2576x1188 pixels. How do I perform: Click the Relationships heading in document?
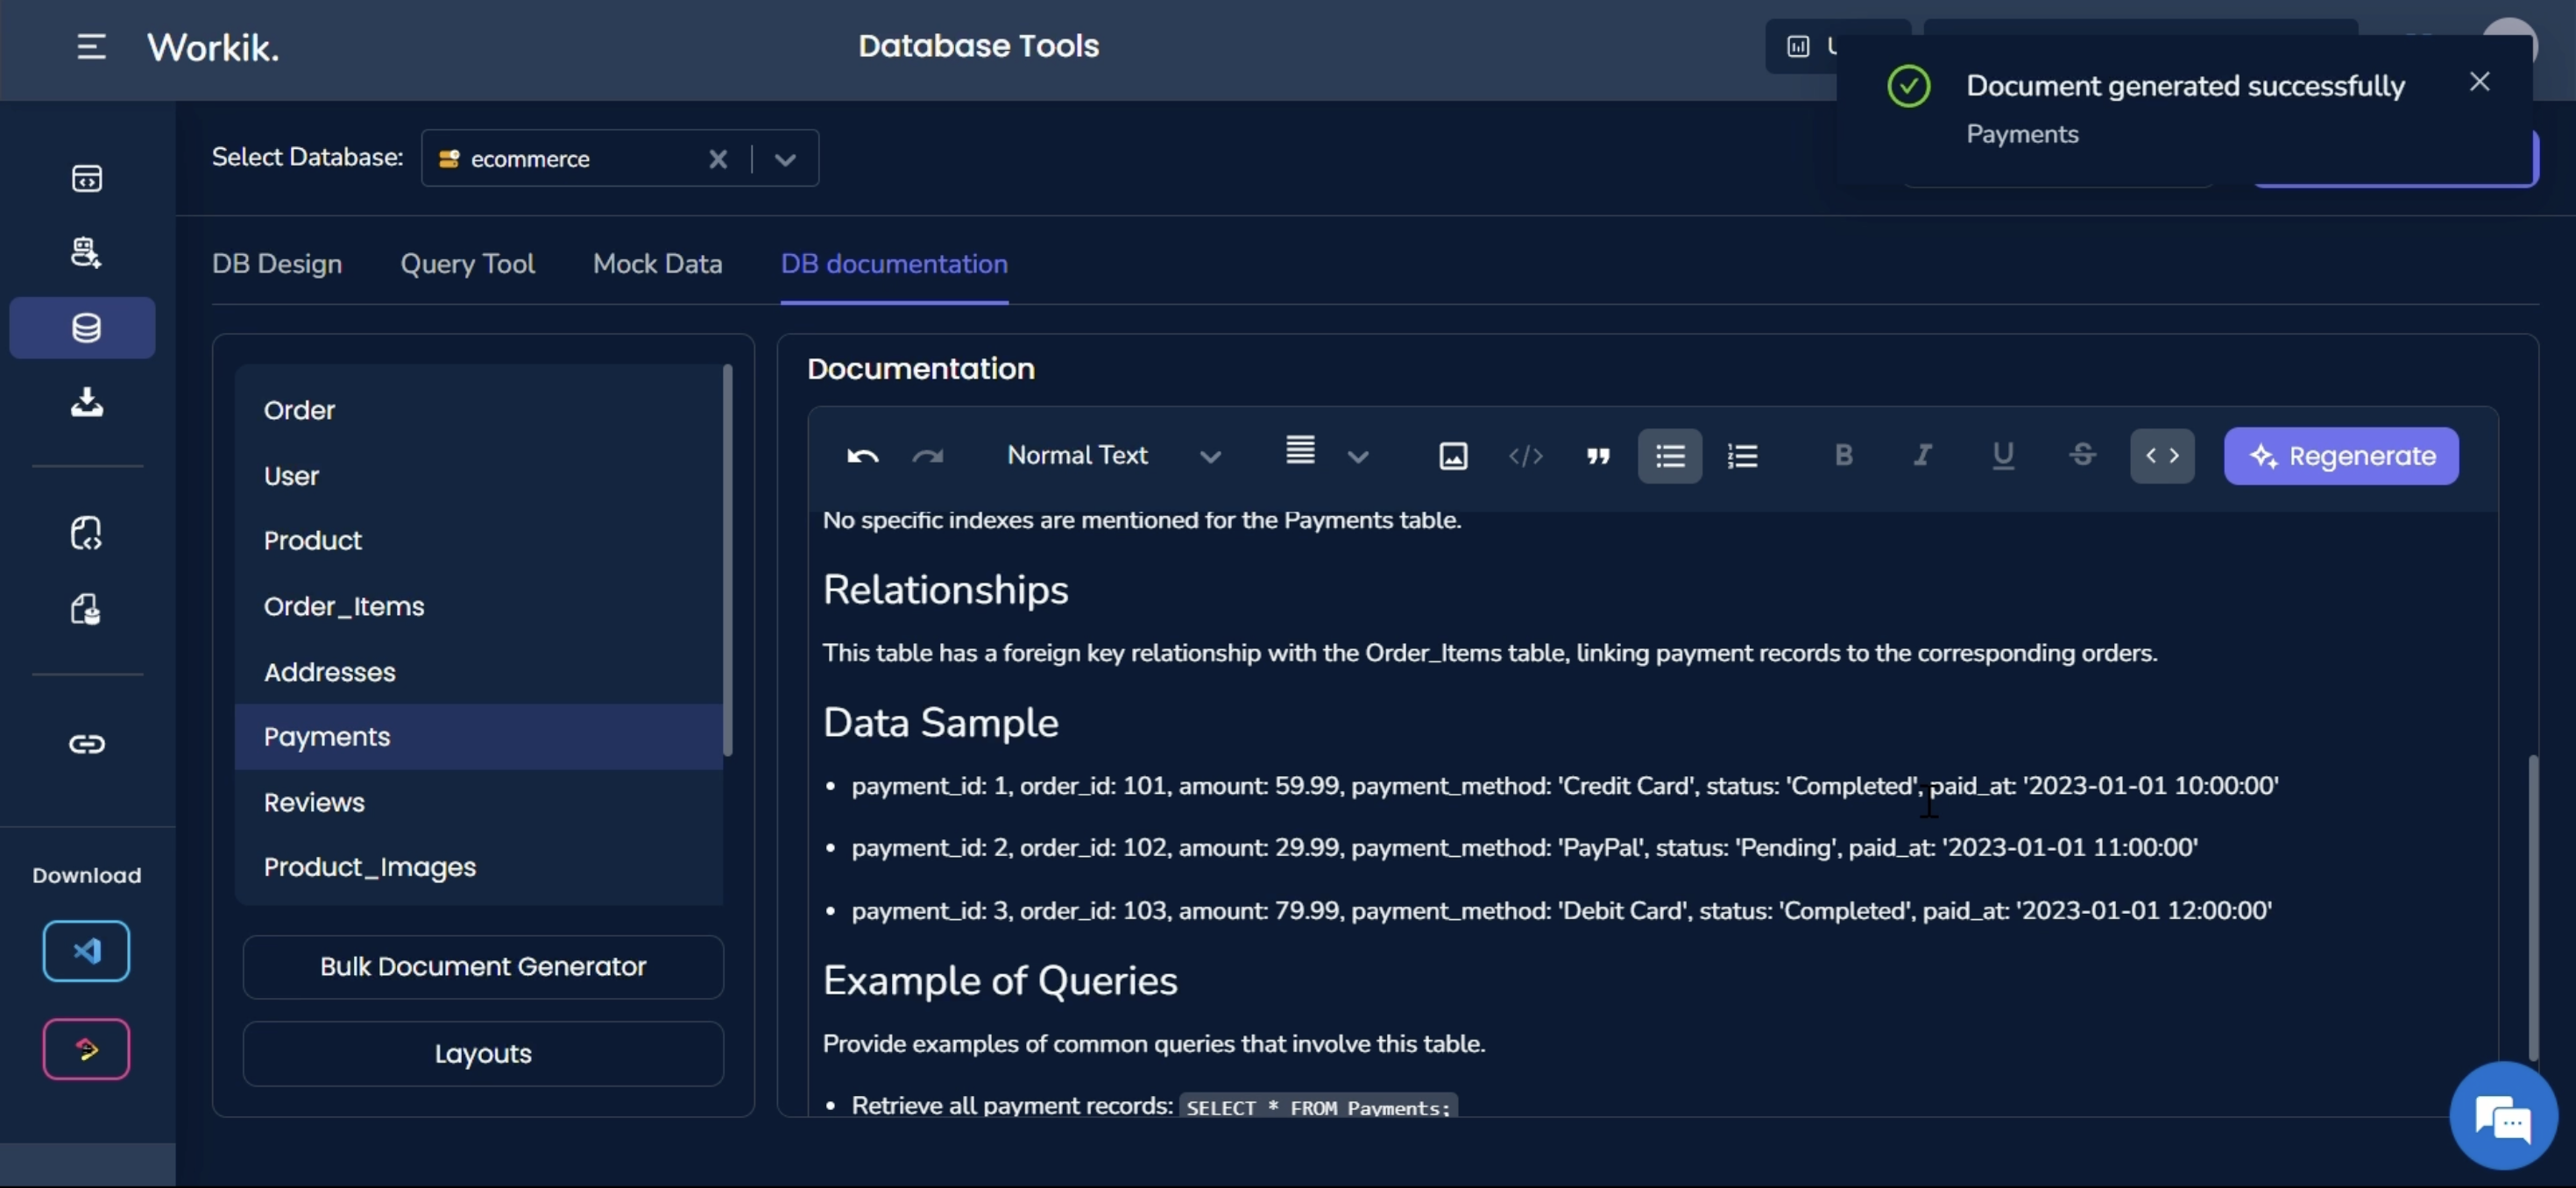click(x=945, y=590)
